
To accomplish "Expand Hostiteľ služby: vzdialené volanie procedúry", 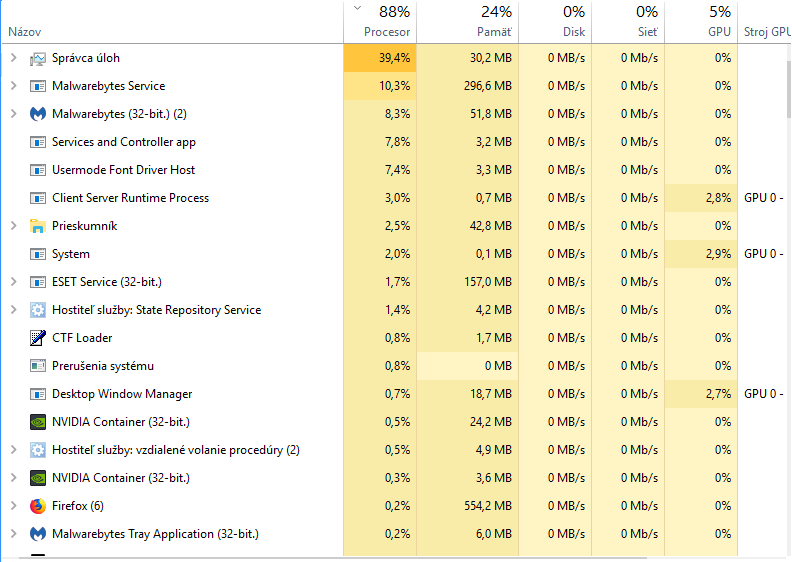I will (14, 449).
